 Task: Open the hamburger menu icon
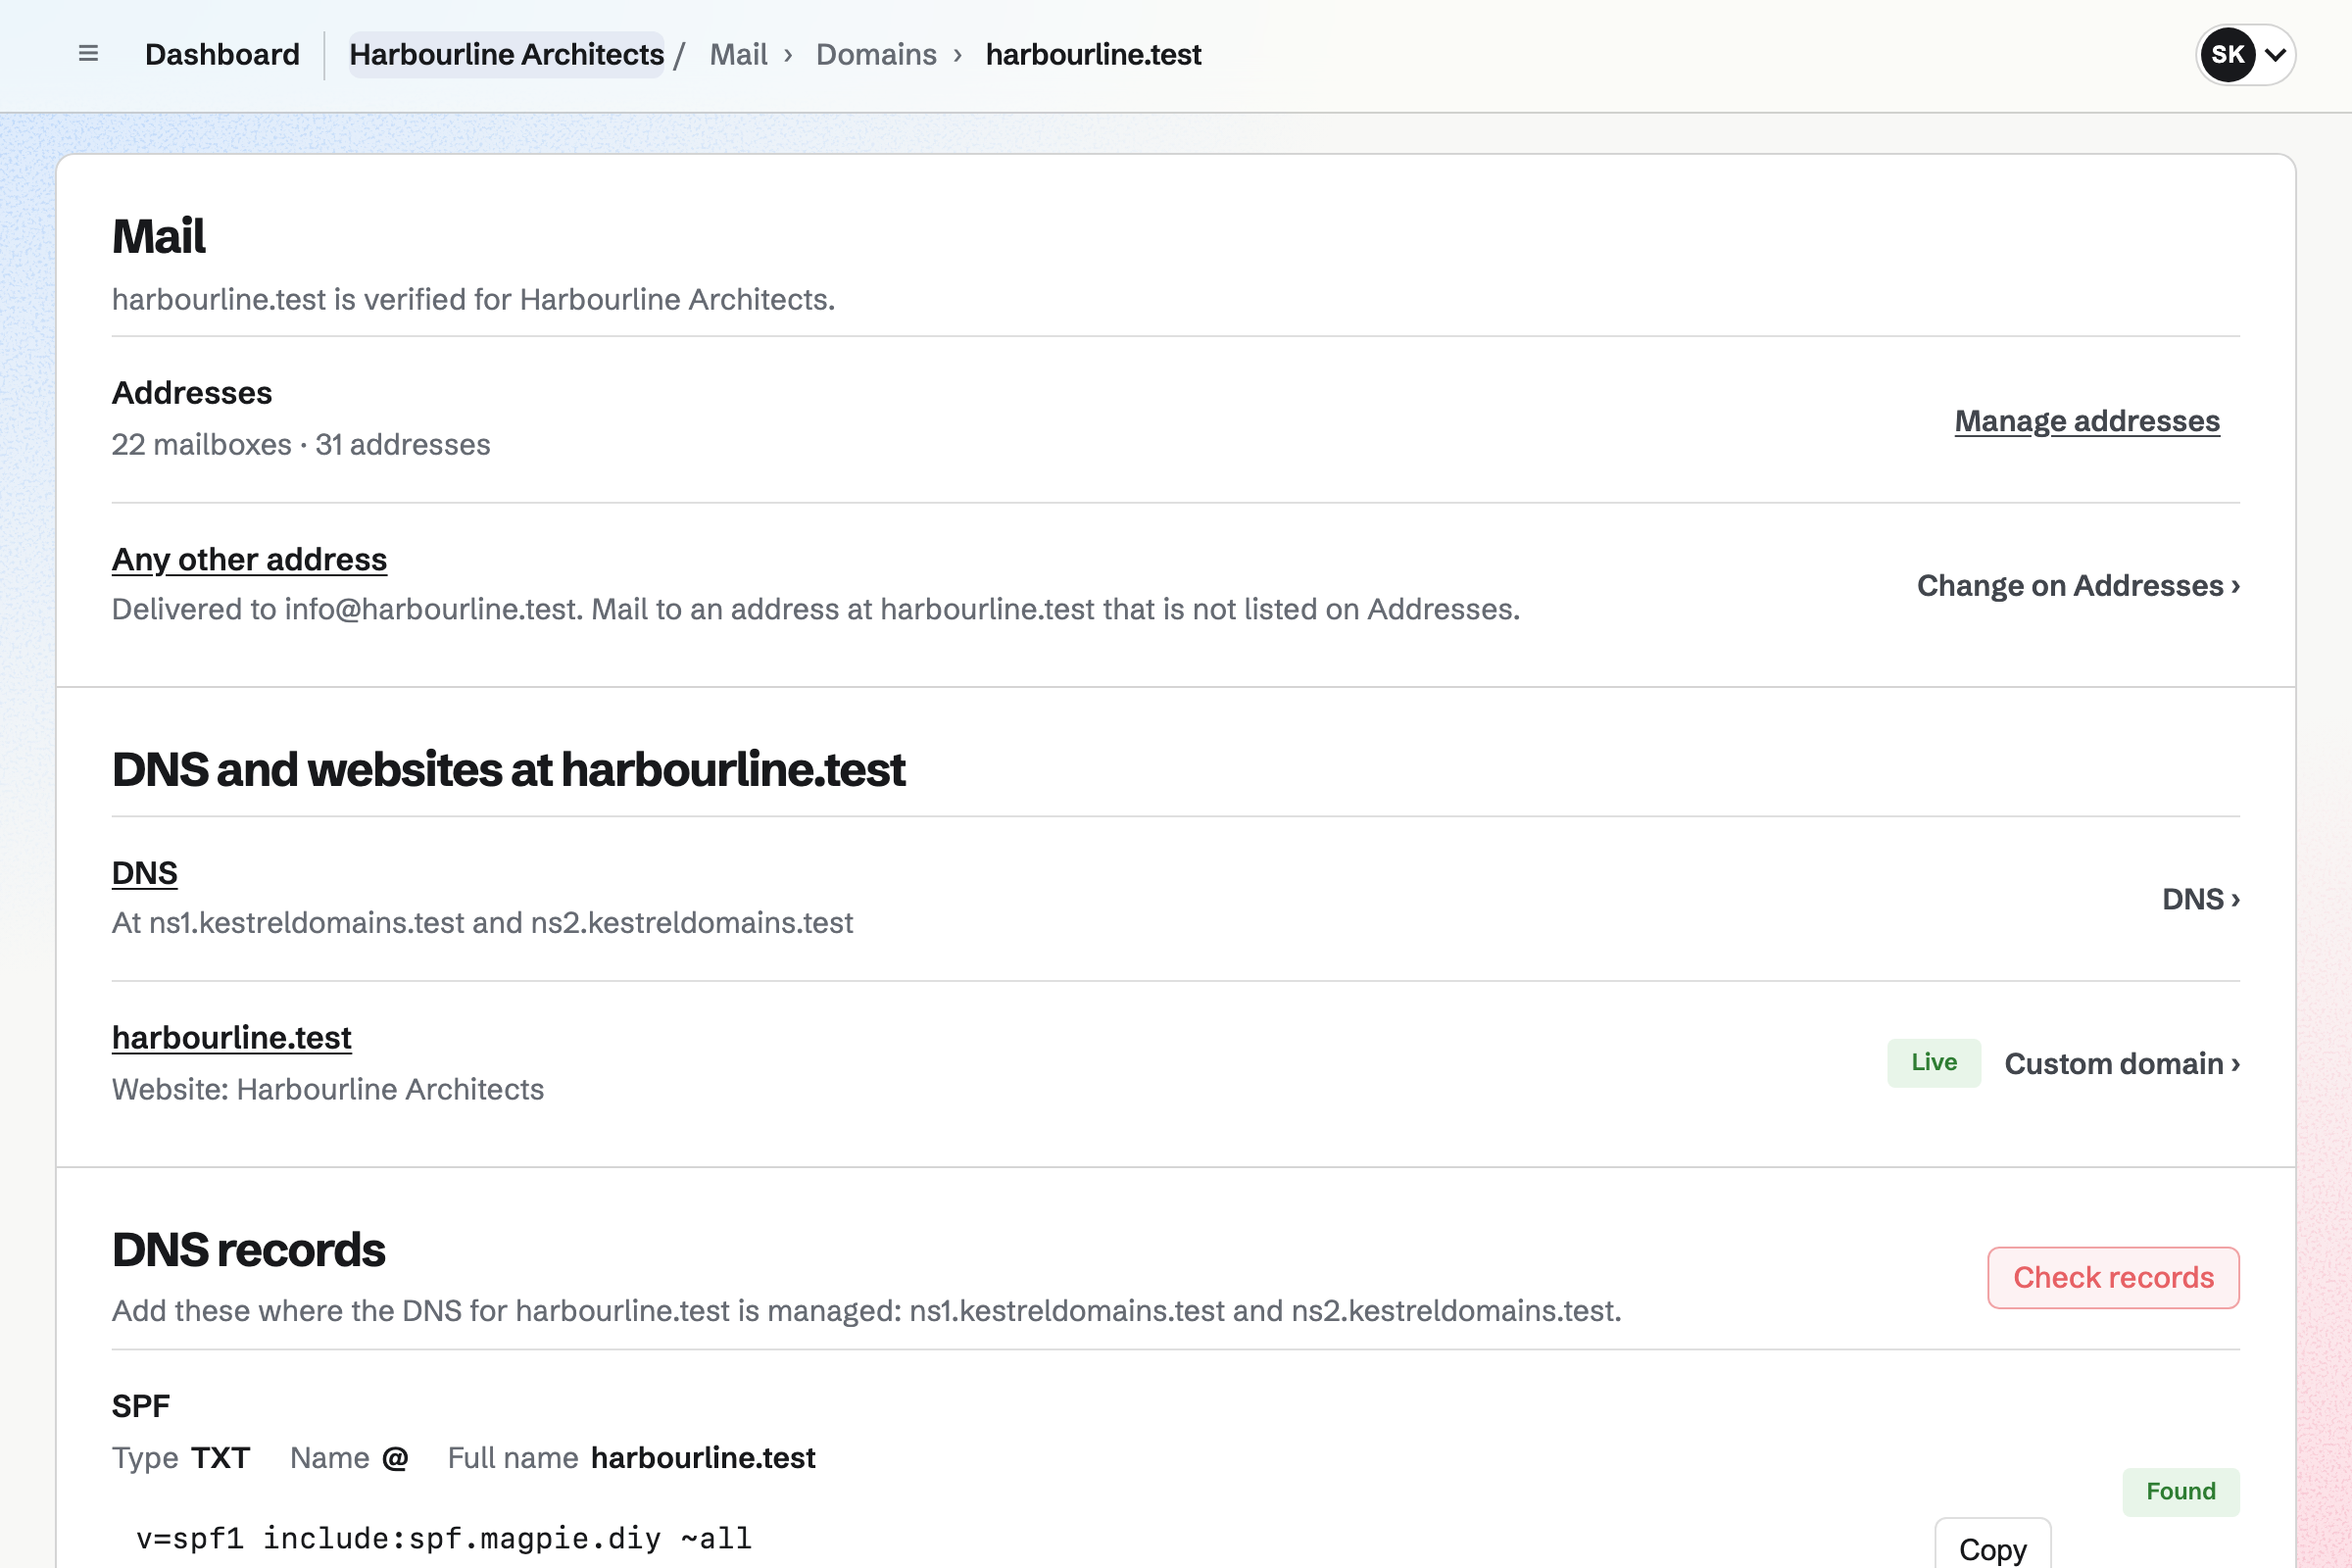pyautogui.click(x=88, y=54)
